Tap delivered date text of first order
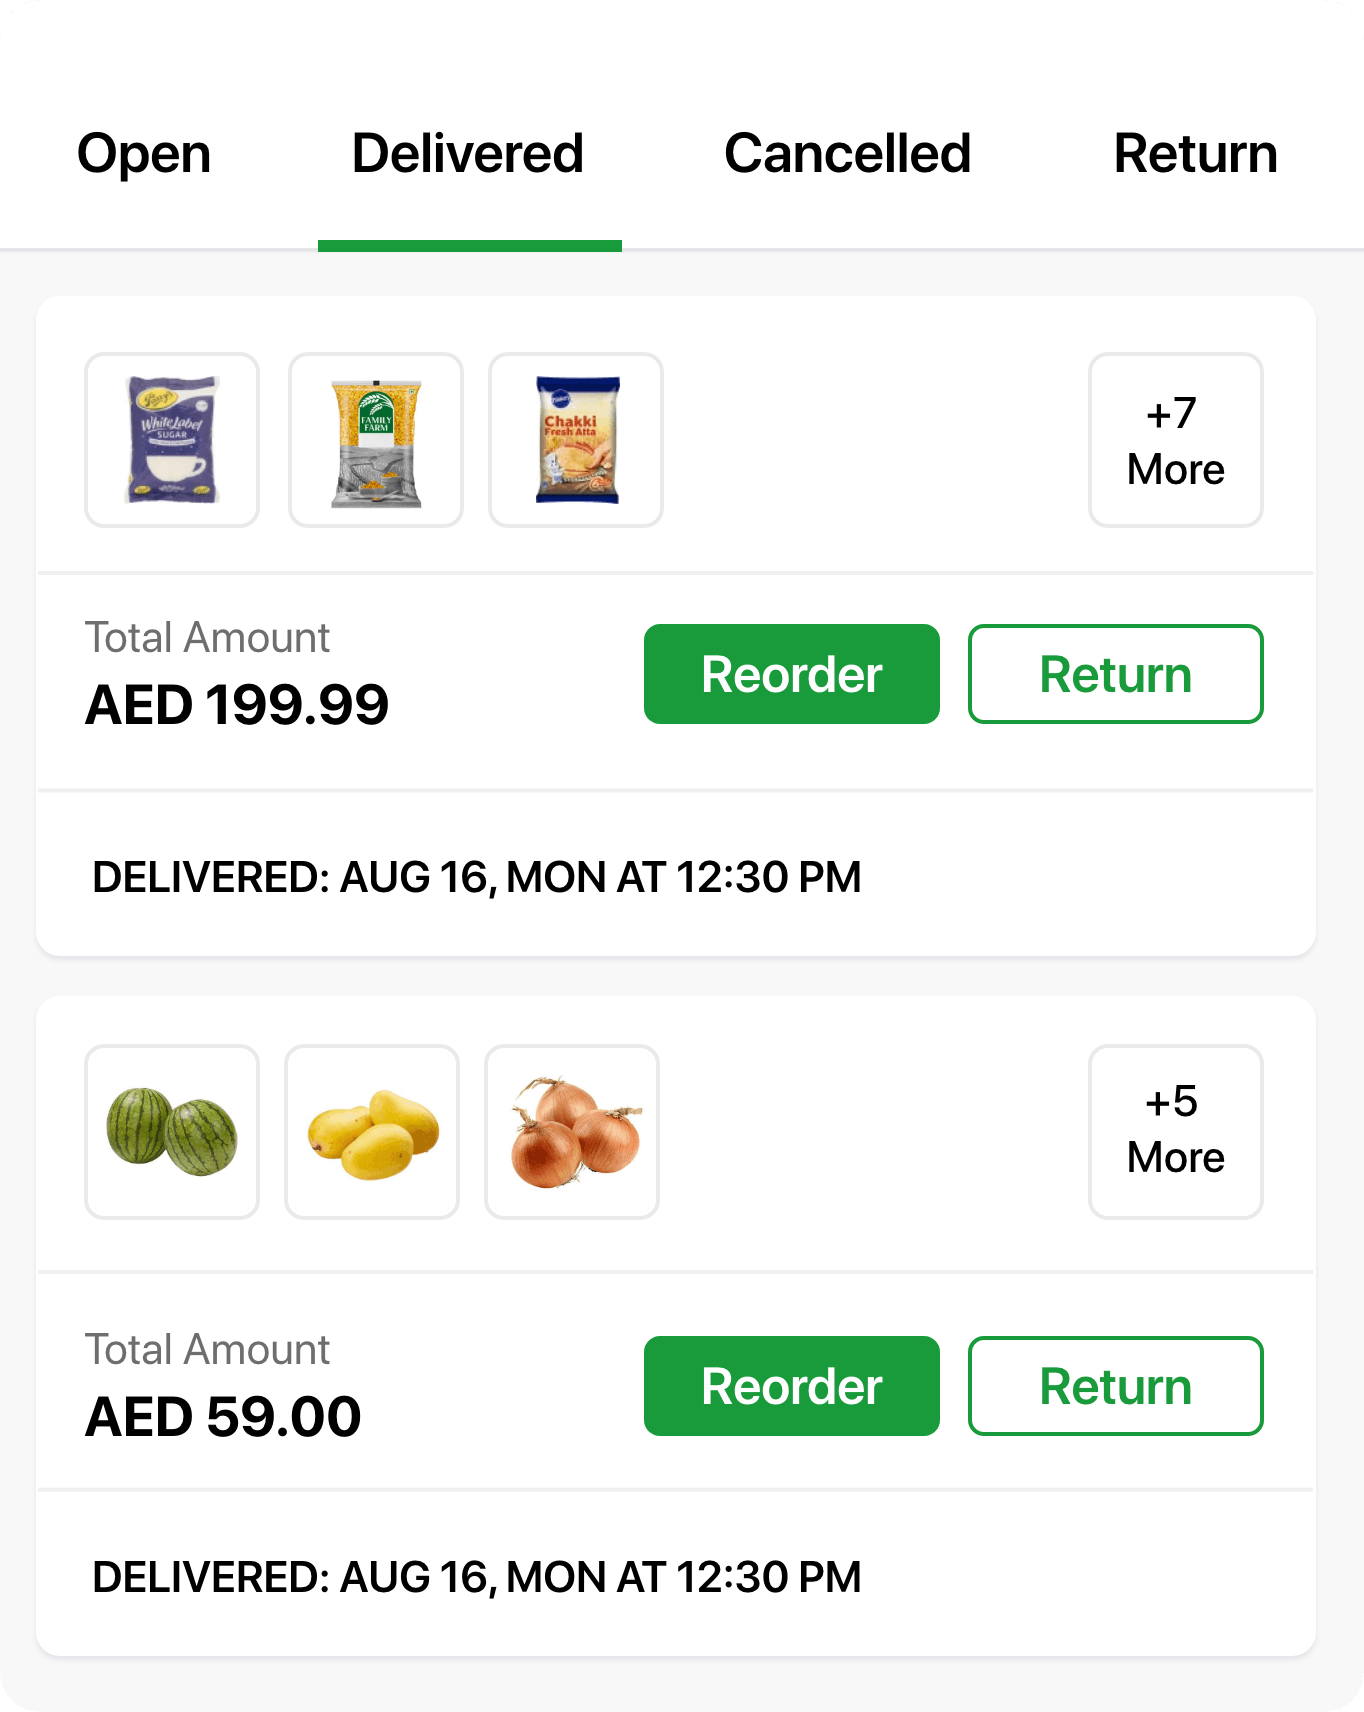1364x1712 pixels. point(476,877)
